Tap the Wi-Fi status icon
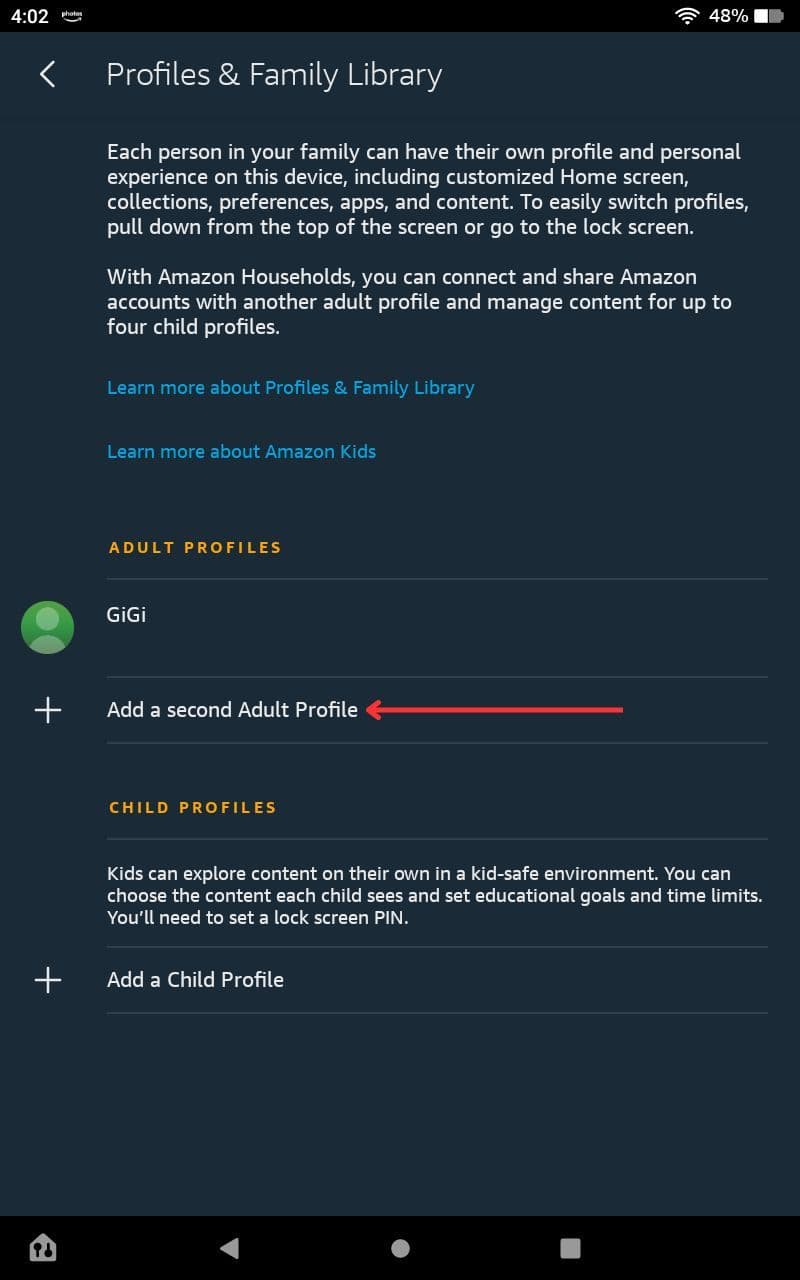This screenshot has height=1280, width=800. point(686,16)
